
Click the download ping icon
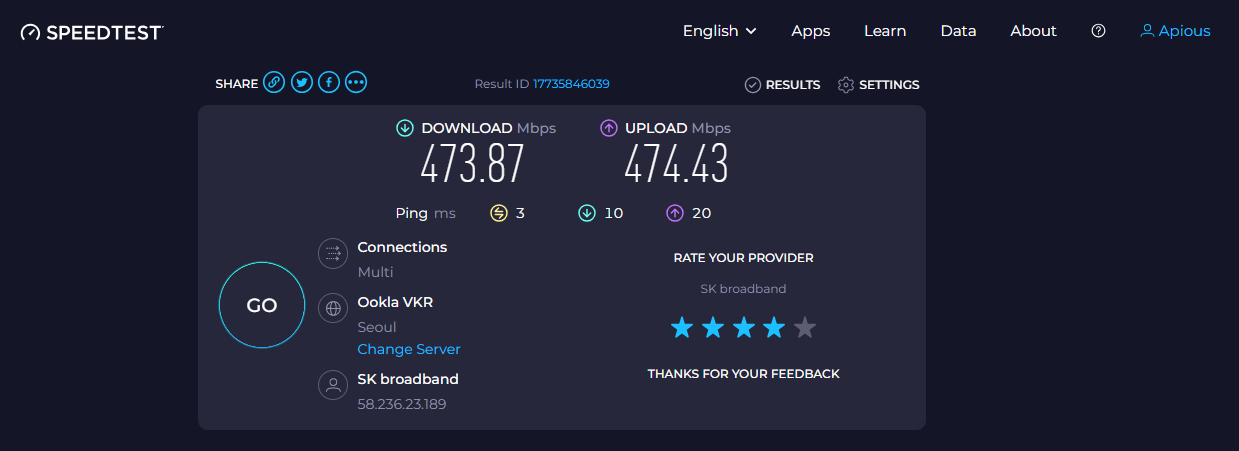(587, 213)
